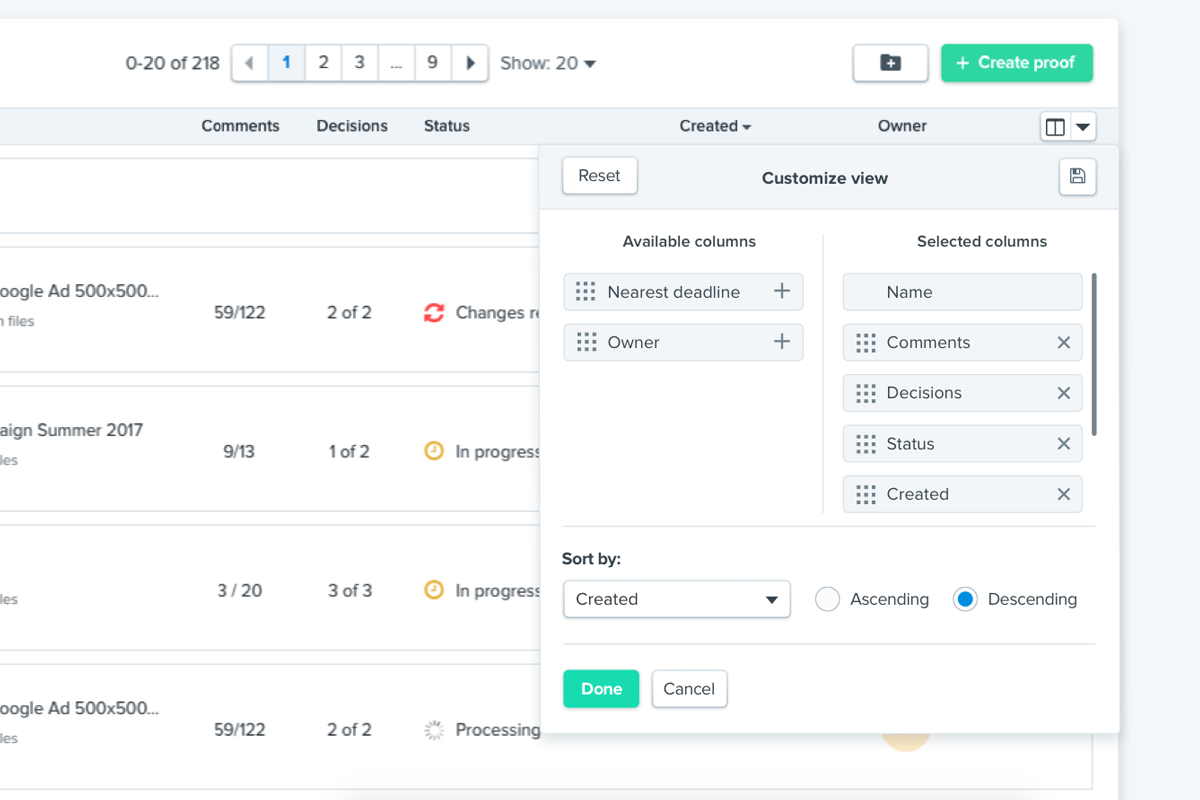Save the customized view using floppy disk icon
The image size is (1200, 800).
pos(1077,176)
